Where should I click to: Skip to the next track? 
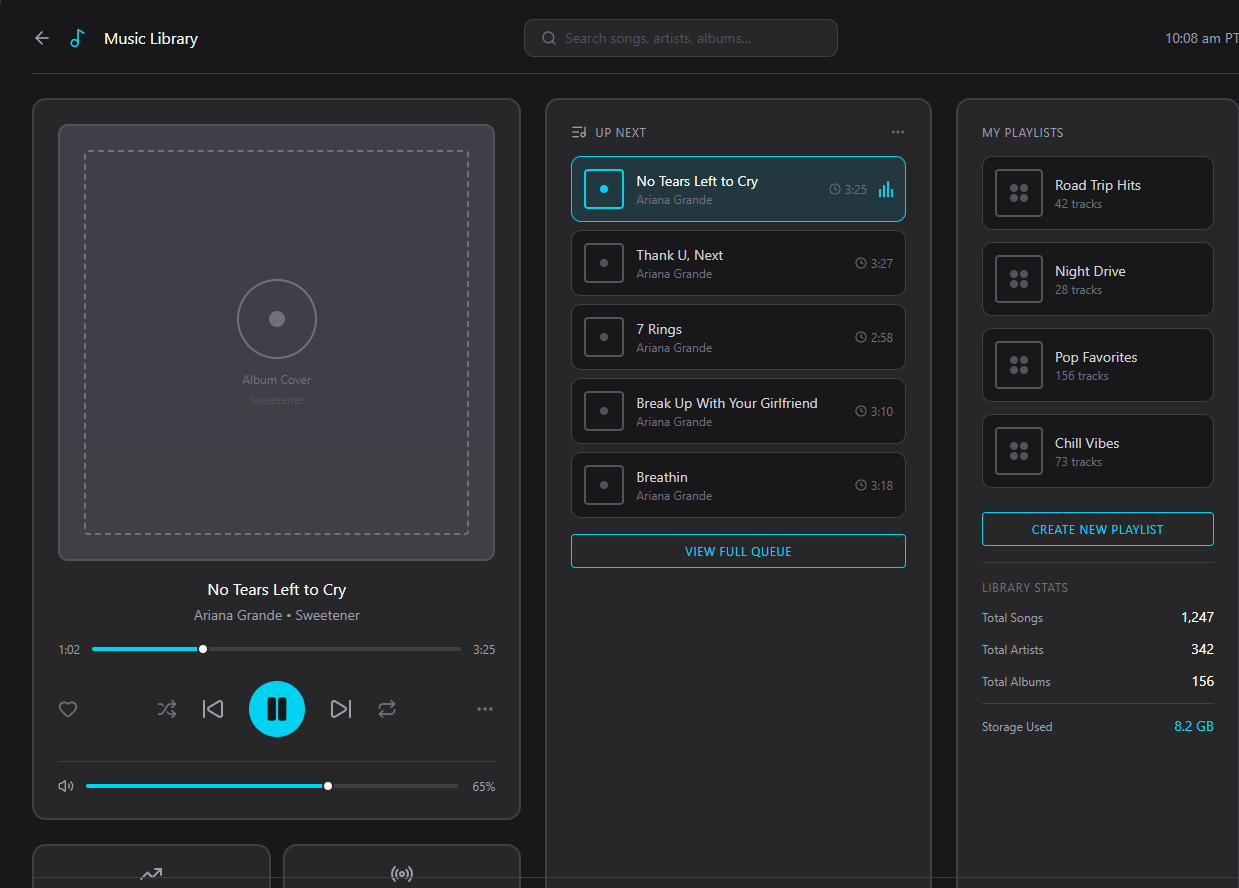click(x=341, y=709)
